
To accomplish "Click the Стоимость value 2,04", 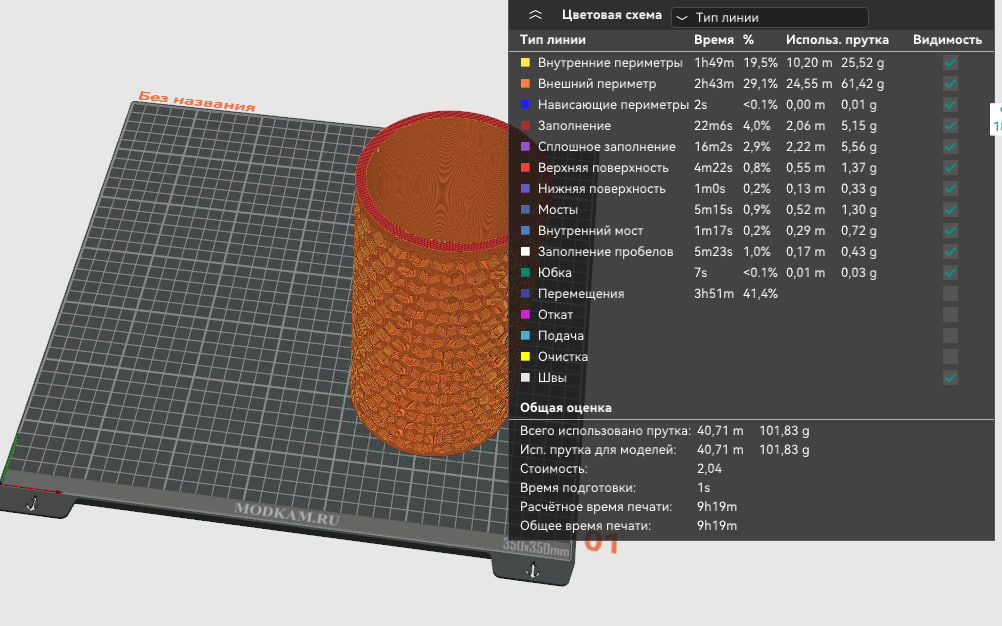I will tap(709, 469).
